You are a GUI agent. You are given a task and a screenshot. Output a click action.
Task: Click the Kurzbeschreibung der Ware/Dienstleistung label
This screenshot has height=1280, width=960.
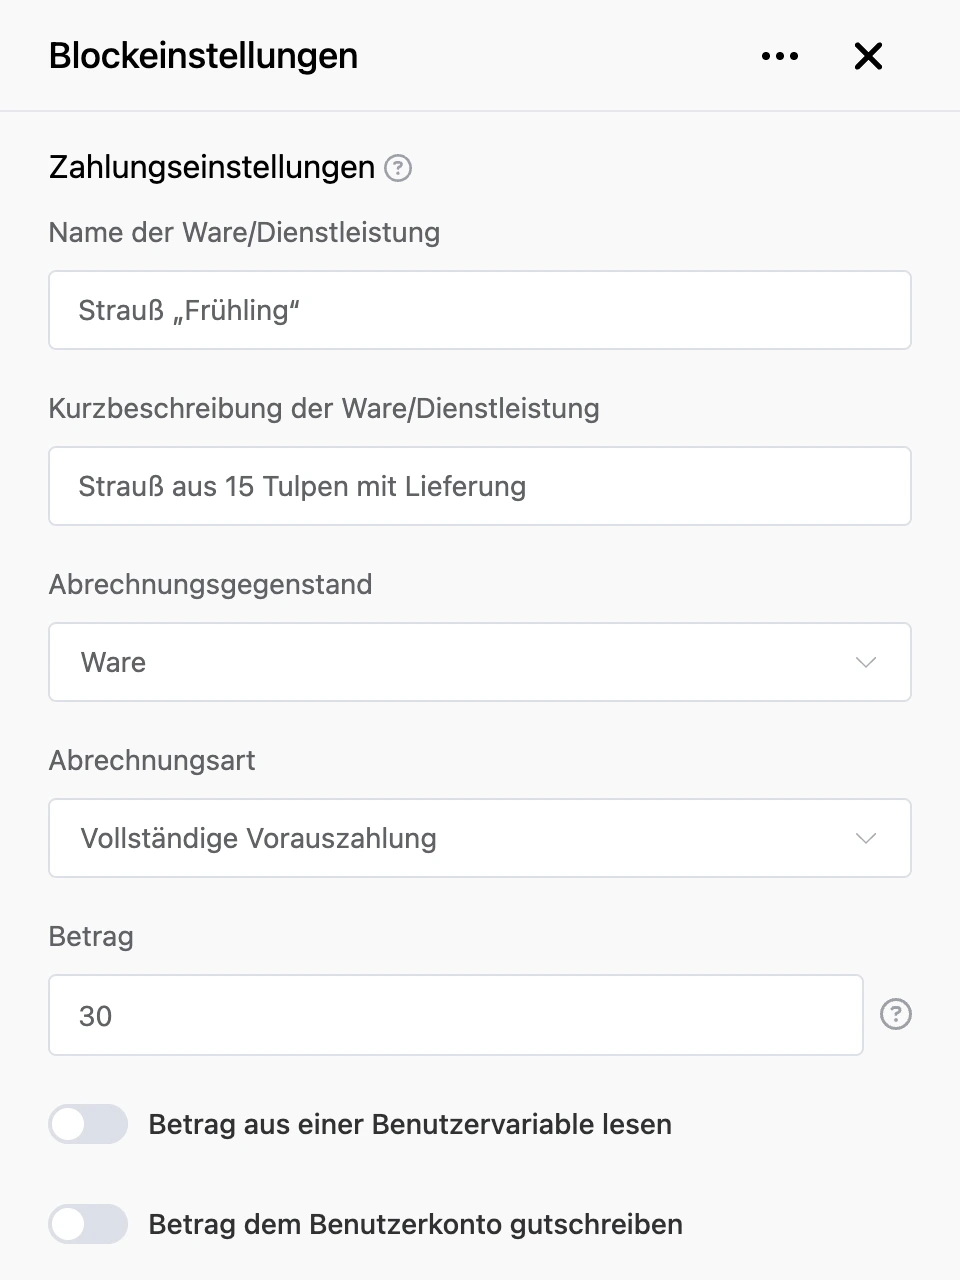tap(324, 408)
